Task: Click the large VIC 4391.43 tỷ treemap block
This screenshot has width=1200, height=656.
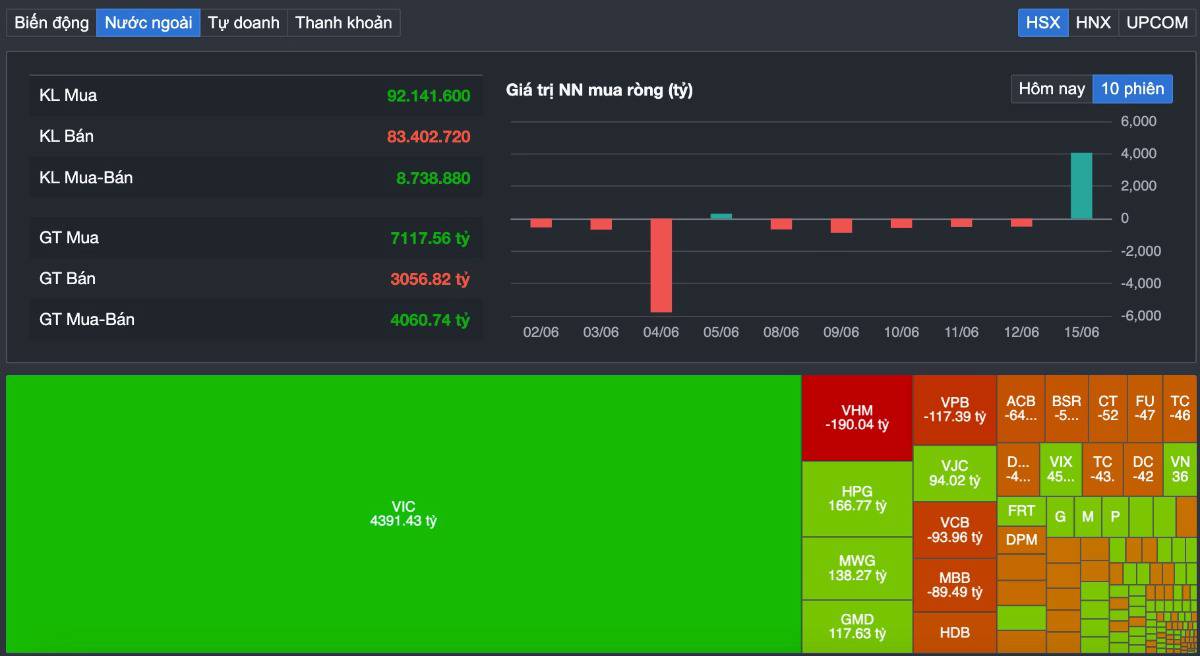Action: [x=403, y=514]
